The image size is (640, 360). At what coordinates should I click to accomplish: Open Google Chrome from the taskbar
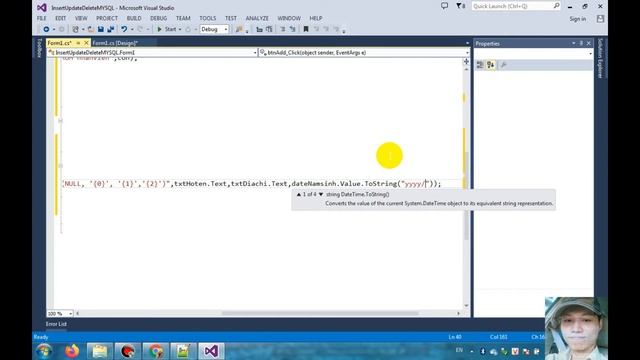[156, 351]
